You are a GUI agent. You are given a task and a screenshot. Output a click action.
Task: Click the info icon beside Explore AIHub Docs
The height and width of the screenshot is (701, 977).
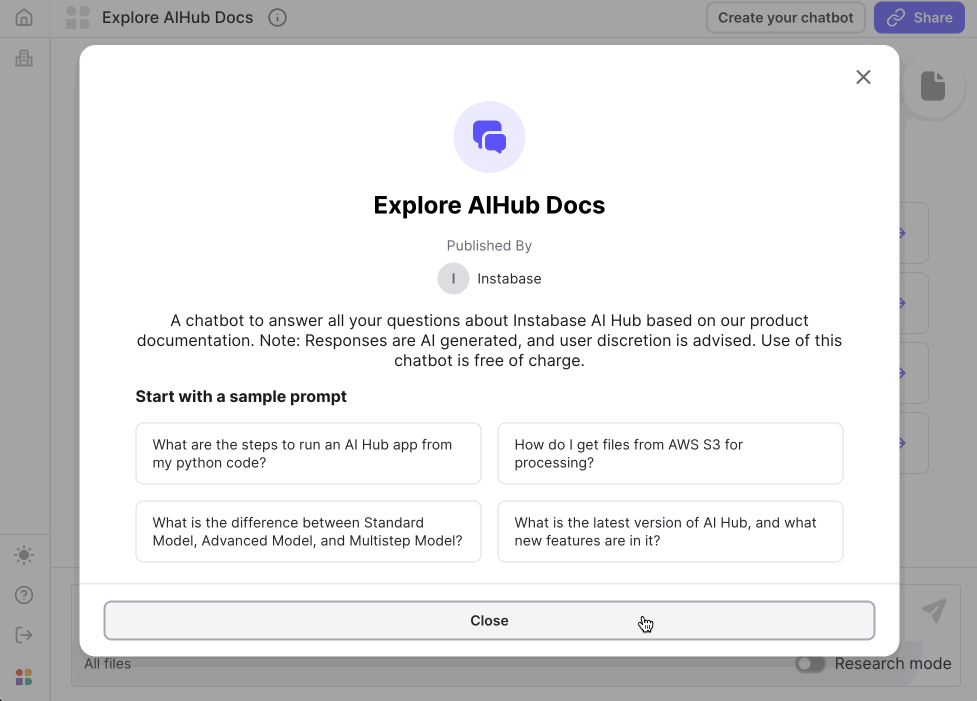(277, 17)
